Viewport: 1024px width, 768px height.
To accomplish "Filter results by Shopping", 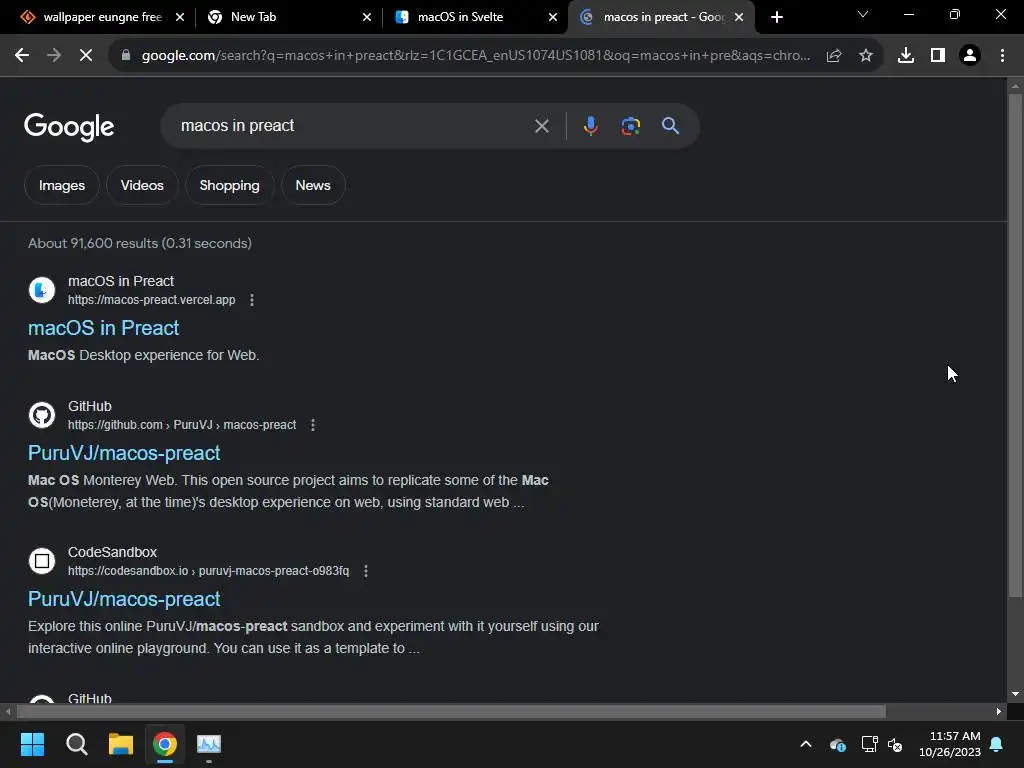I will tap(229, 185).
